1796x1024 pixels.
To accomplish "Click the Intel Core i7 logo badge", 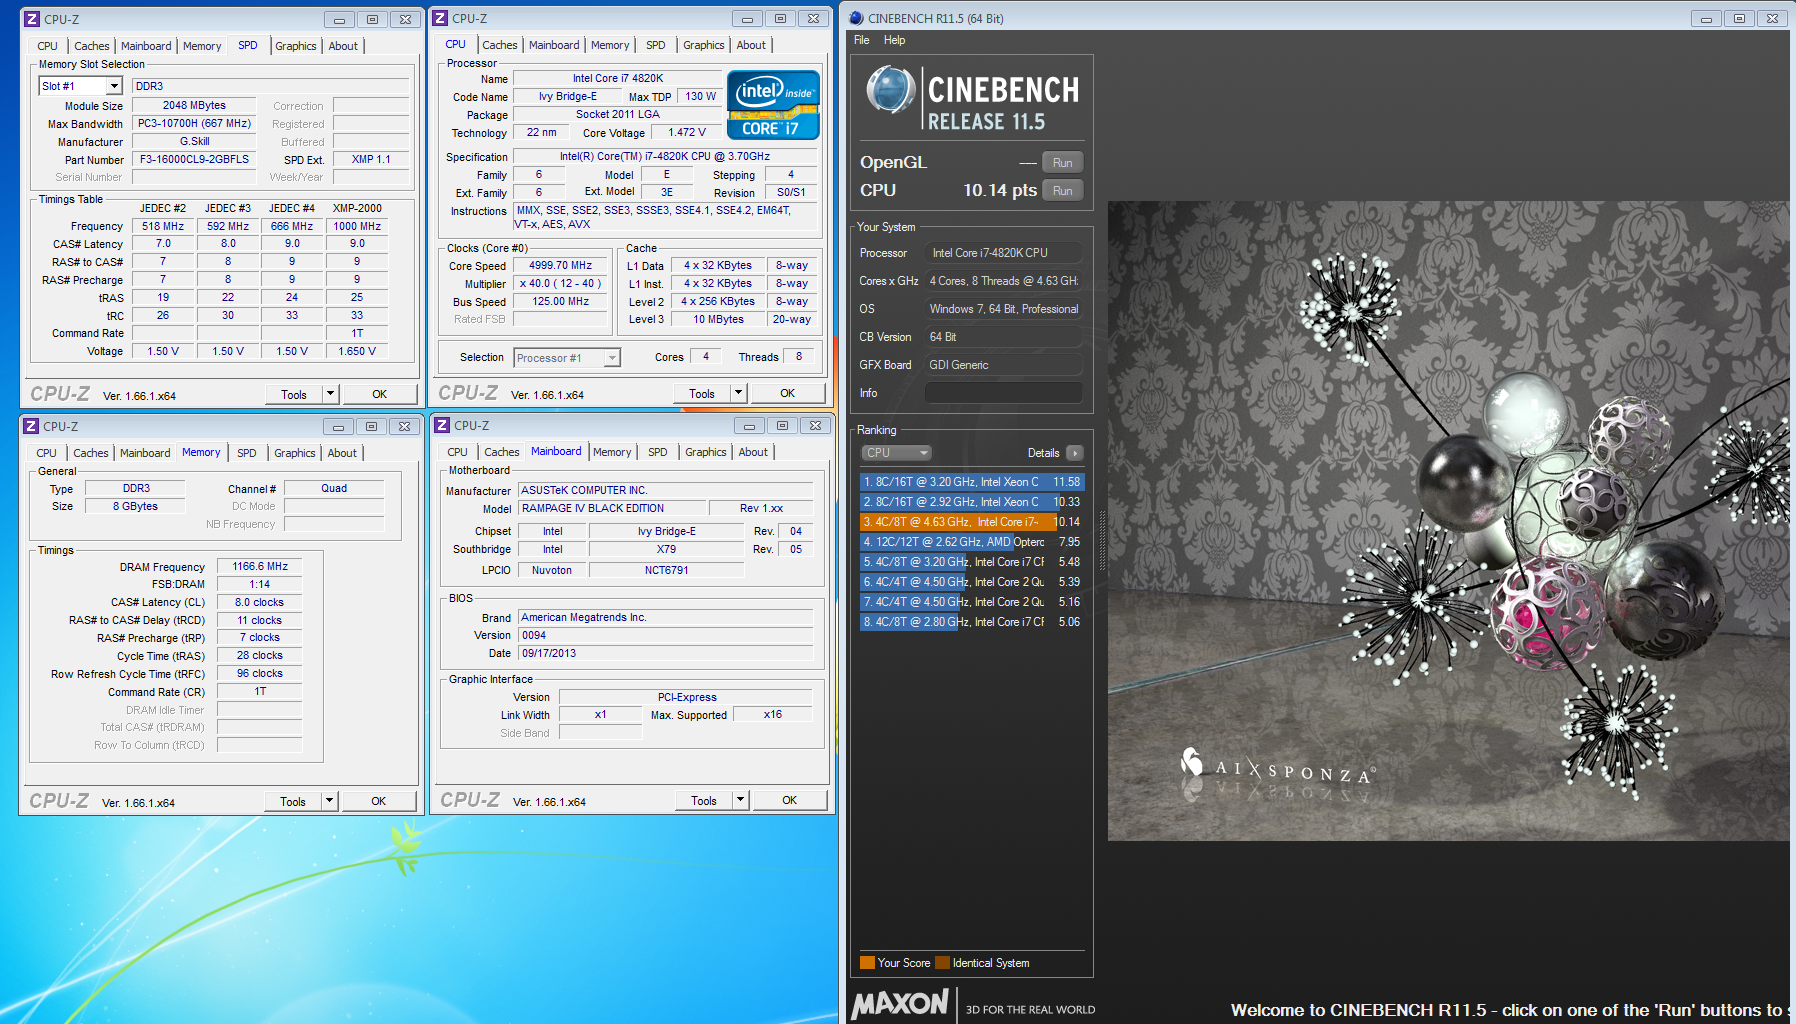I will (x=773, y=104).
